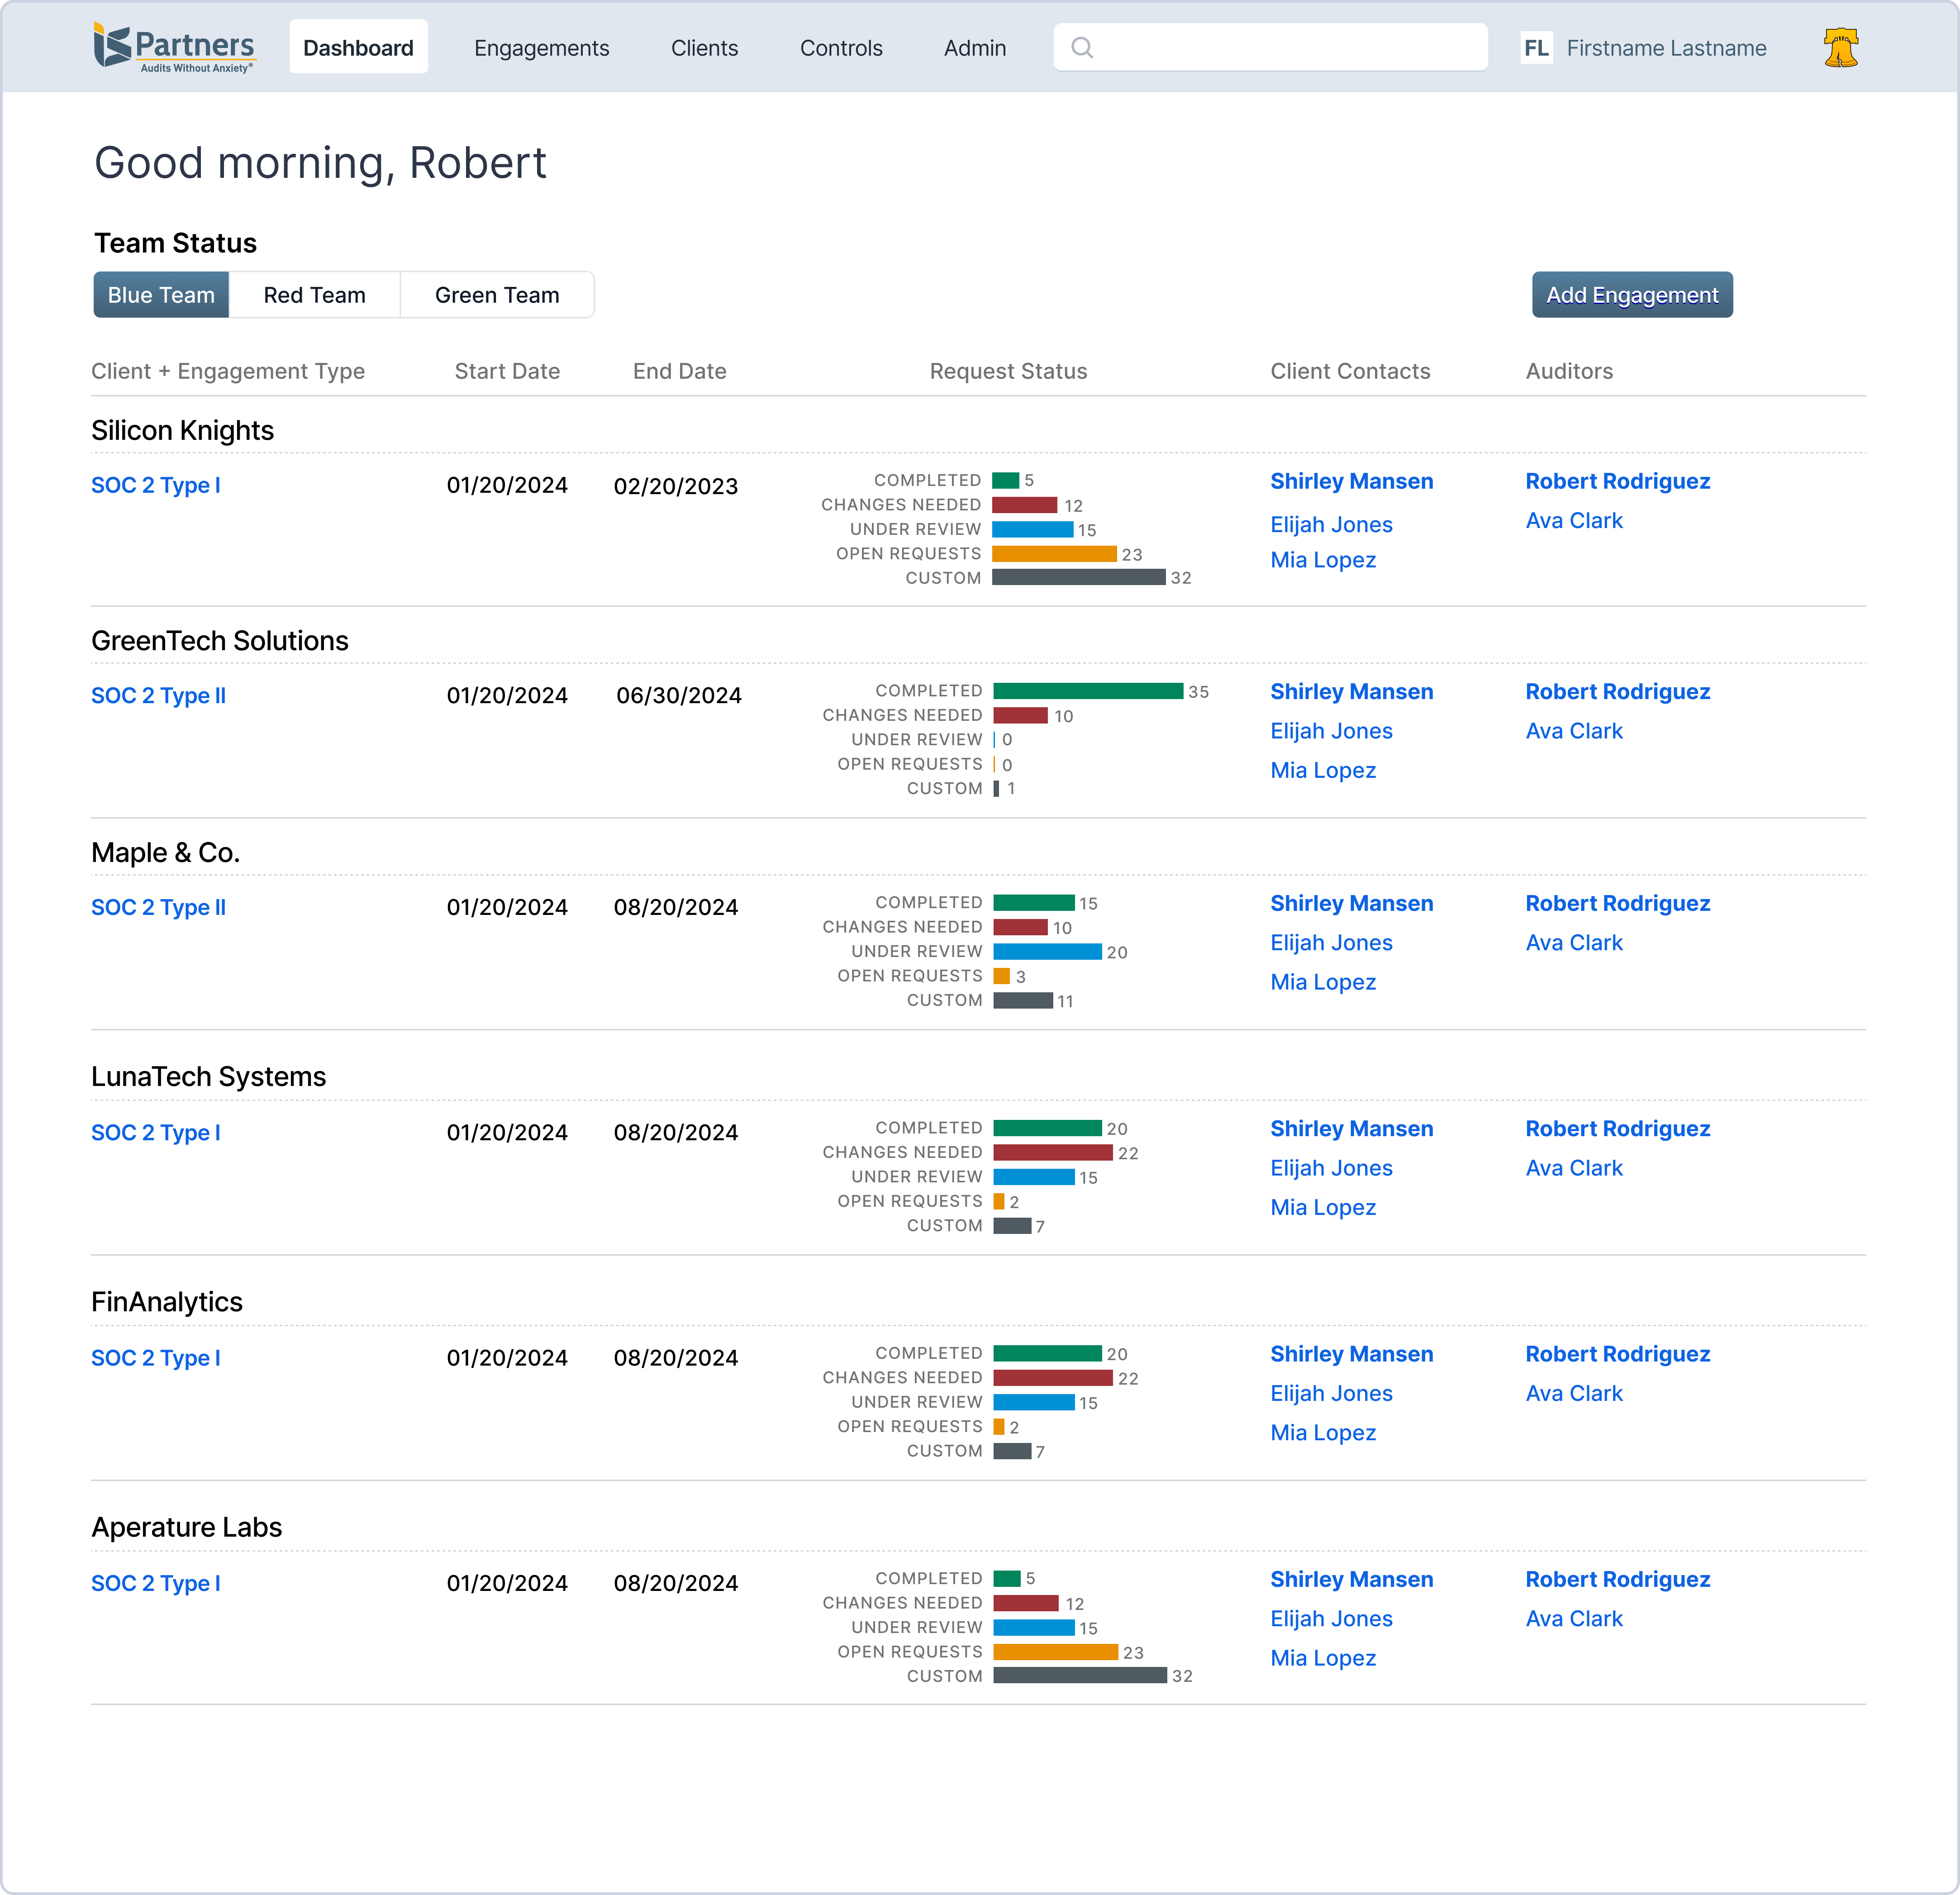The height and width of the screenshot is (1895, 1960).
Task: Click the search magnifier icon
Action: pos(1082,48)
